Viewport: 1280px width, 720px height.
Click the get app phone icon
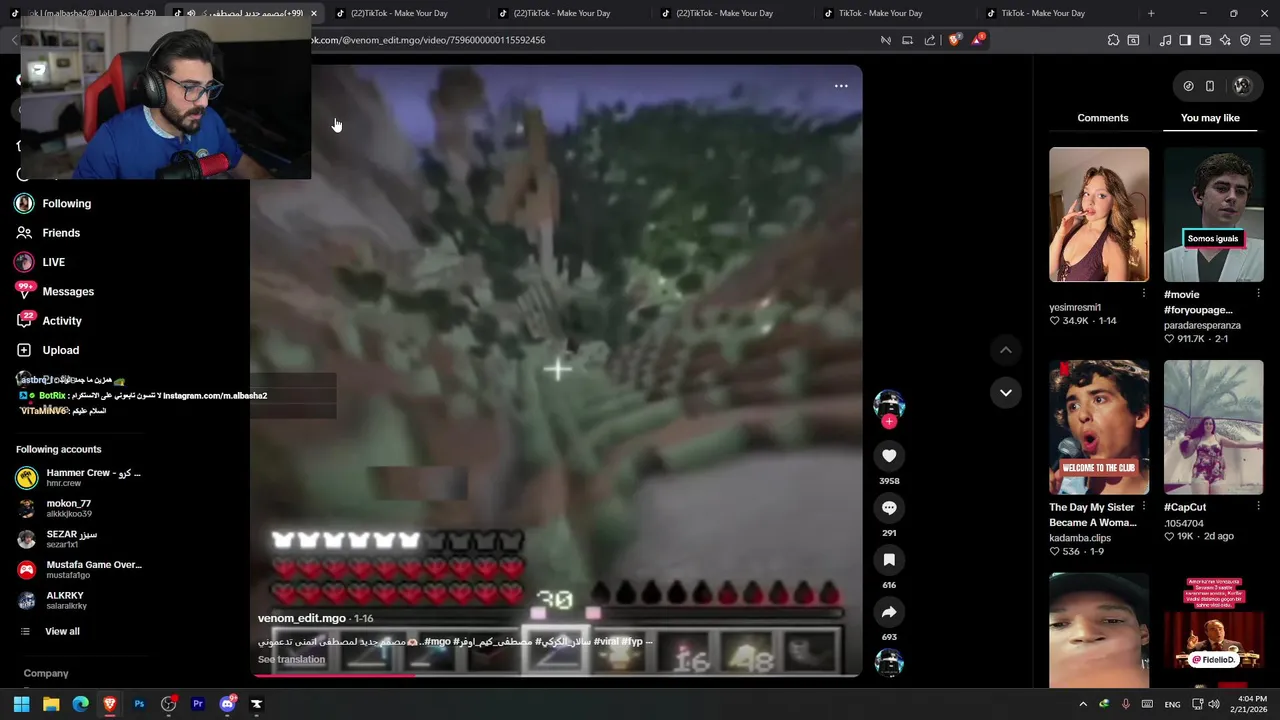click(1210, 86)
